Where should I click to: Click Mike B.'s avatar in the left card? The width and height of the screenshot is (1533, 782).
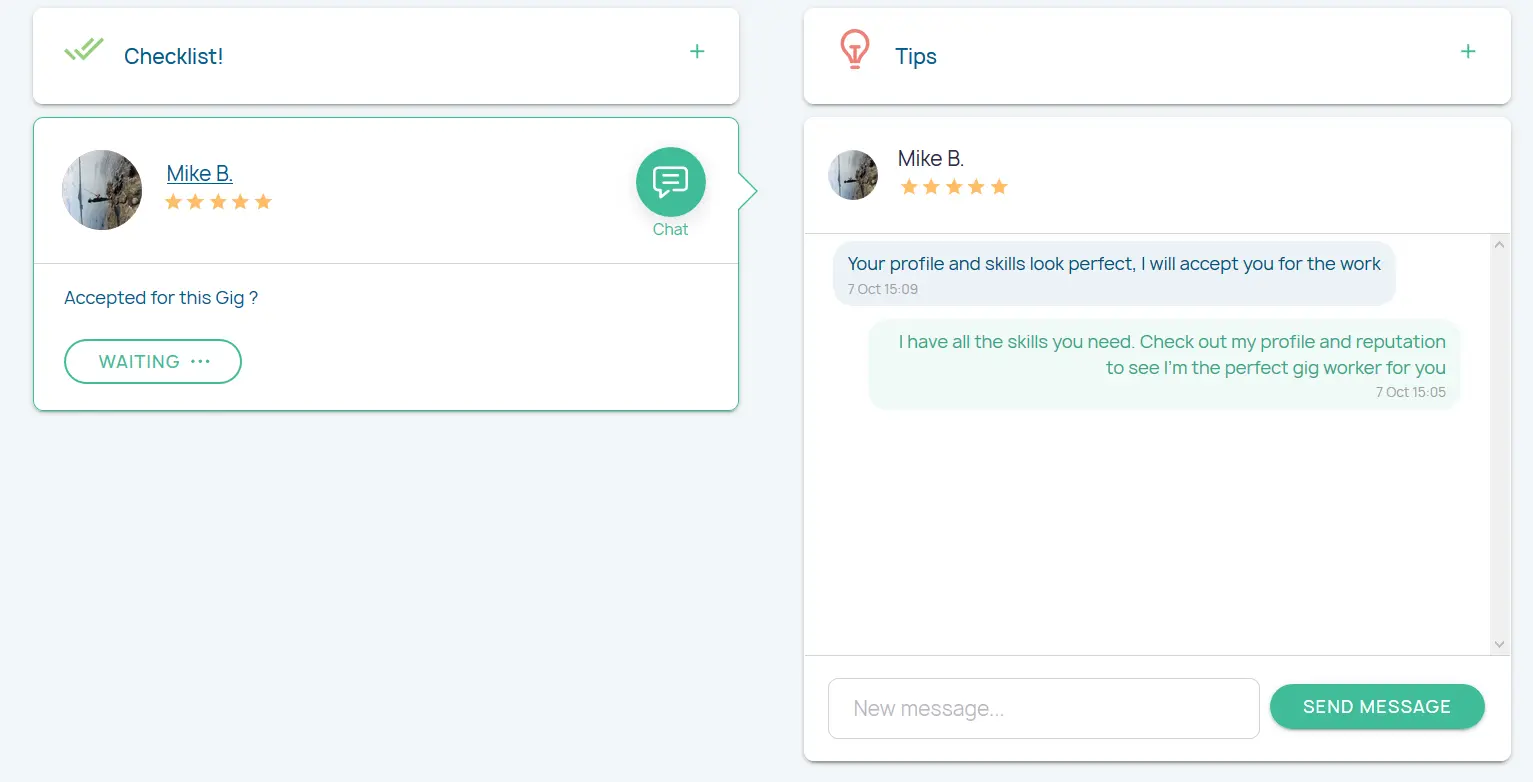(x=102, y=190)
